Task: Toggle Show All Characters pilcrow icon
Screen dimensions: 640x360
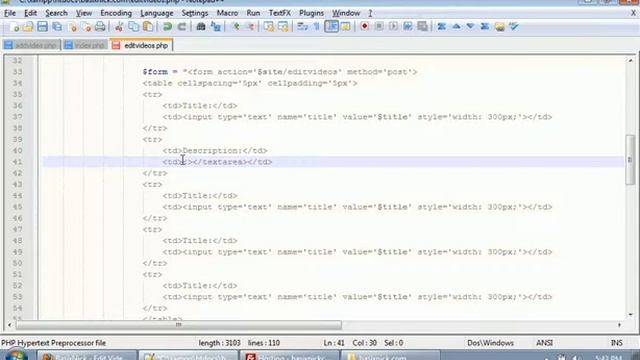Action: (x=317, y=27)
